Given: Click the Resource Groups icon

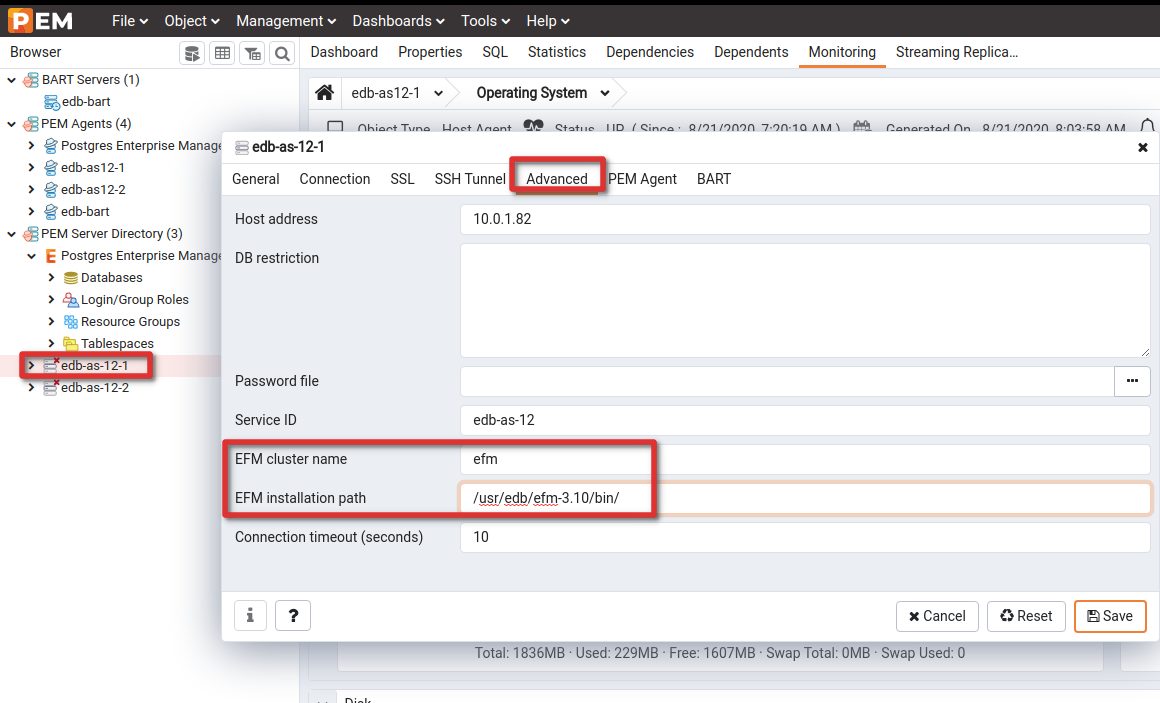Looking at the screenshot, I should coord(70,322).
